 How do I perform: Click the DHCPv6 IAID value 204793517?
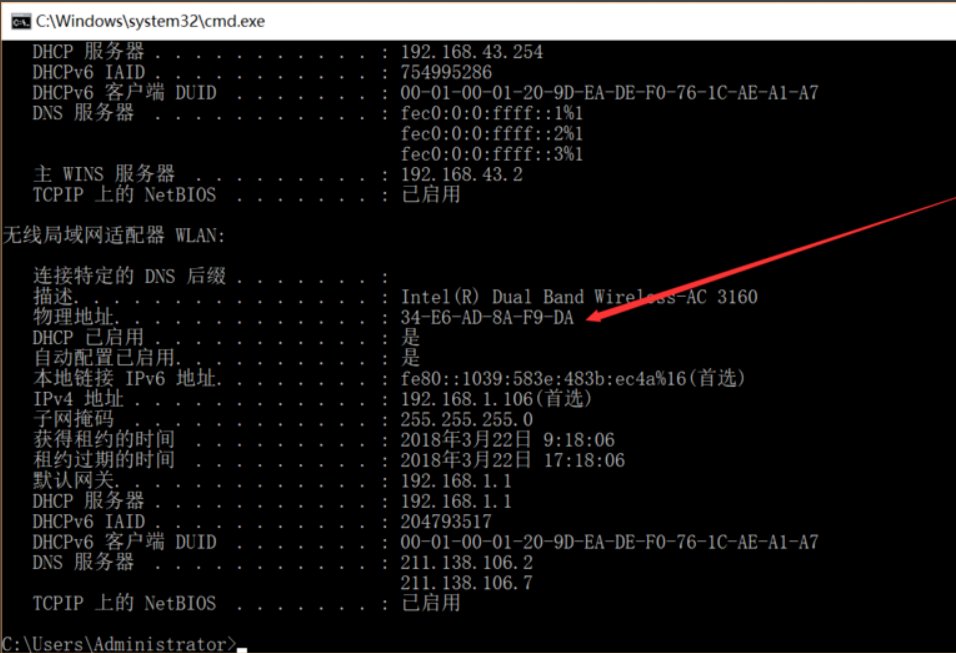tap(446, 522)
